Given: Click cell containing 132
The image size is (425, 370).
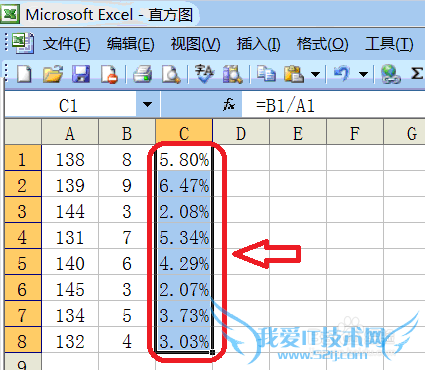Looking at the screenshot, I should click(x=70, y=340).
